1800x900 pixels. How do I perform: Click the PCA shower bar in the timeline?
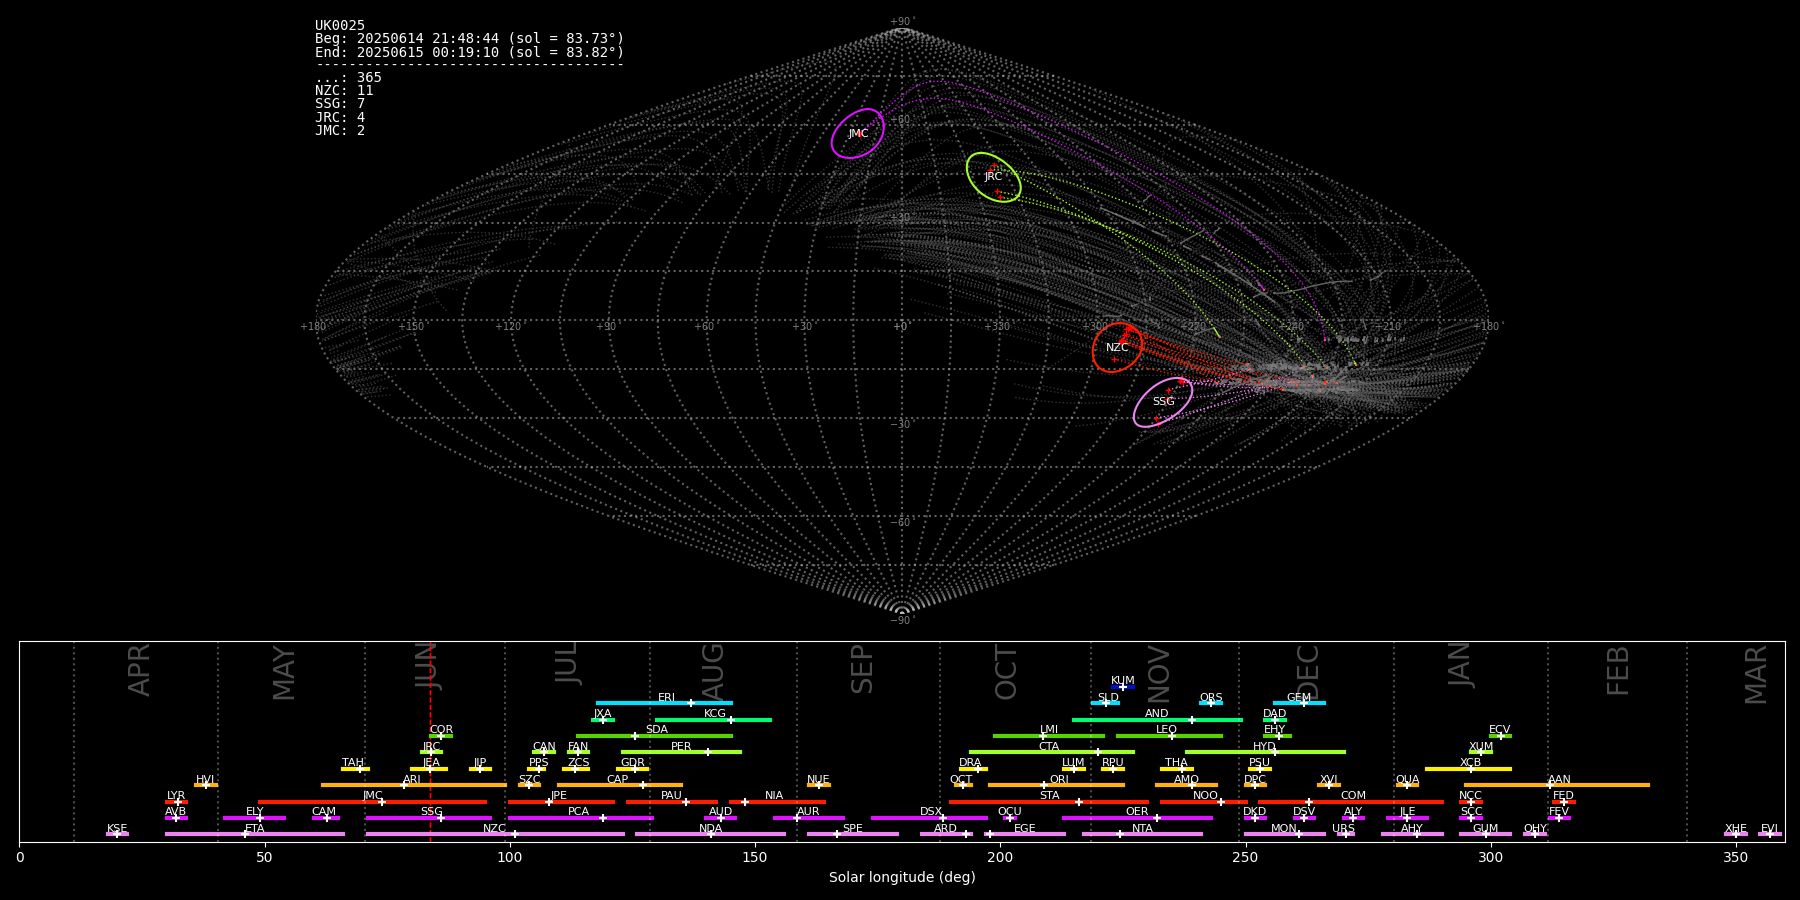(580, 818)
